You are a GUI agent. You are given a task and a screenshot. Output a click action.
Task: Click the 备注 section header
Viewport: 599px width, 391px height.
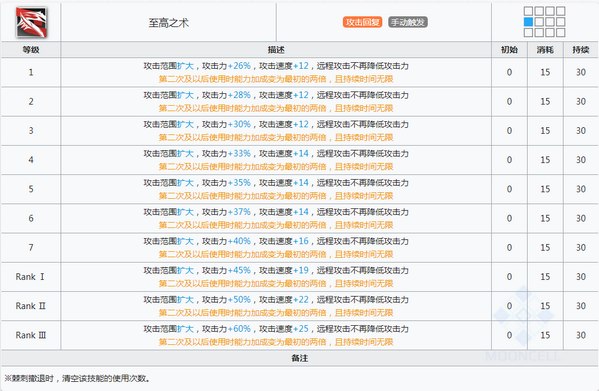pyautogui.click(x=300, y=358)
